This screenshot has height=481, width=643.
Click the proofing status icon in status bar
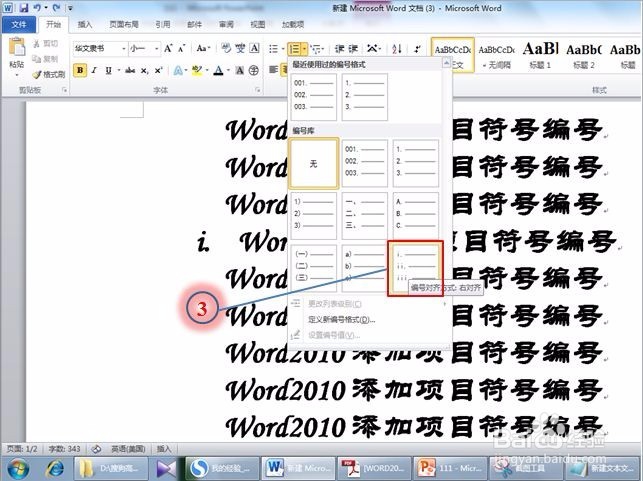pyautogui.click(x=96, y=449)
